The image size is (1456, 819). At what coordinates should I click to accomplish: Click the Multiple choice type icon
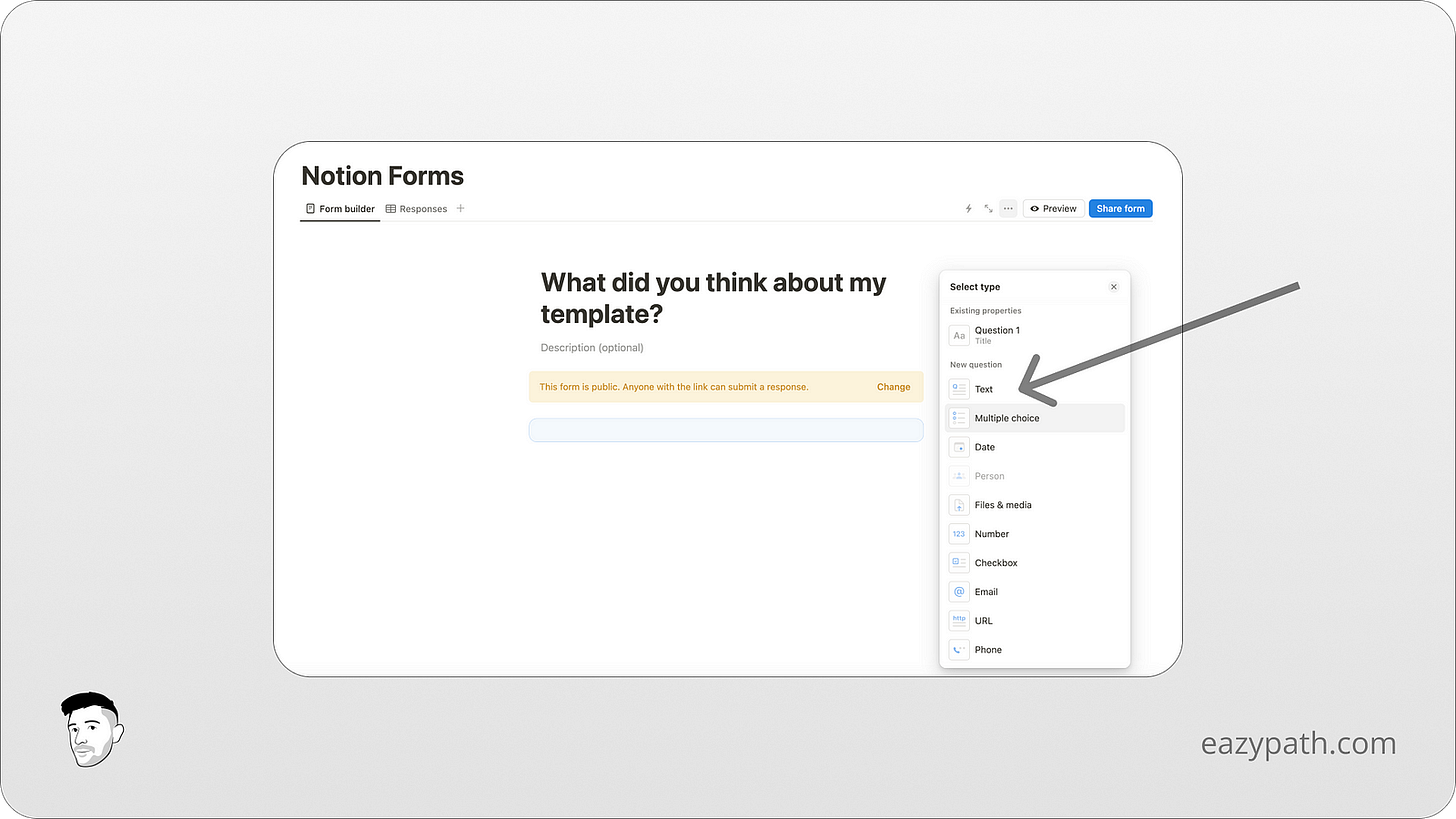tap(959, 418)
